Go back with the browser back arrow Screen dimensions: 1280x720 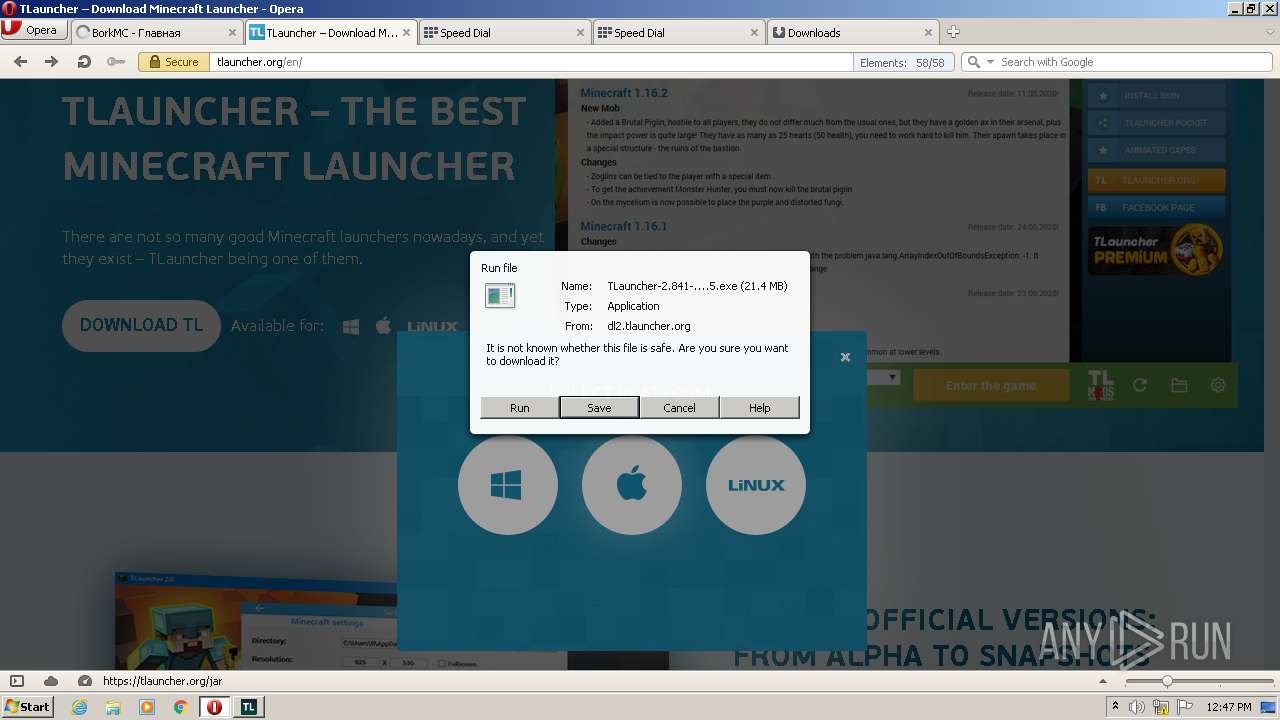(x=20, y=62)
